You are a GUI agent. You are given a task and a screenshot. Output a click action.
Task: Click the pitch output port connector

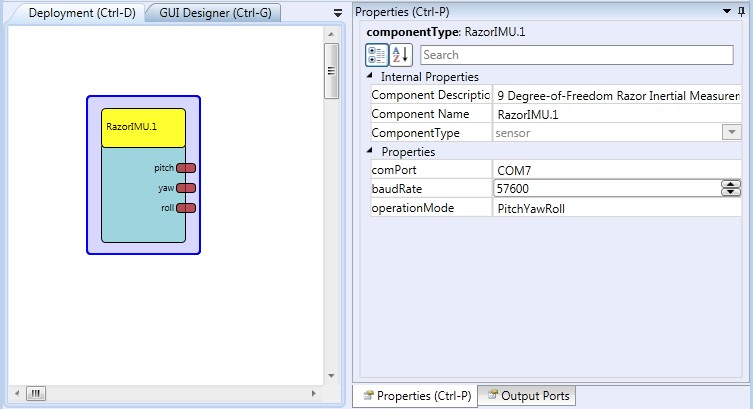click(x=186, y=168)
